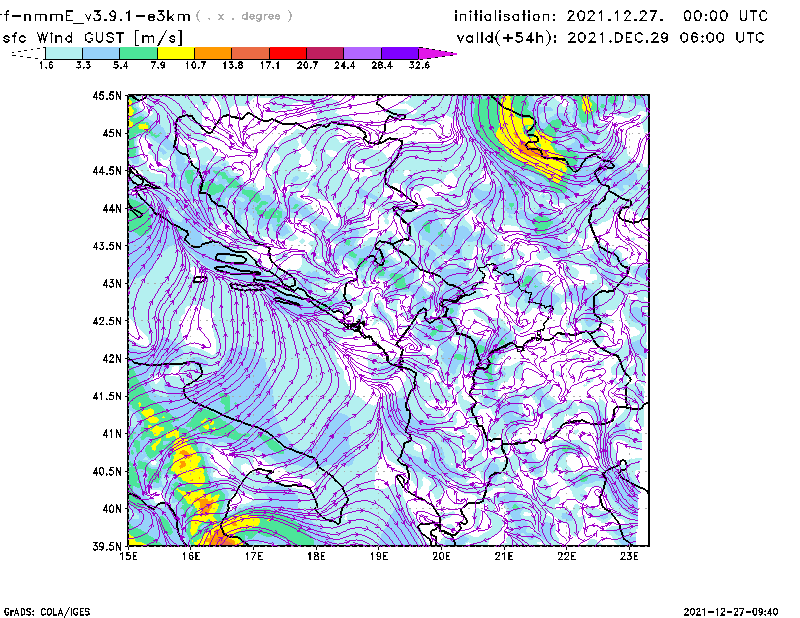The width and height of the screenshot is (800, 618).
Task: Click the magenta arrow at the legend's end
Action: pos(436,53)
